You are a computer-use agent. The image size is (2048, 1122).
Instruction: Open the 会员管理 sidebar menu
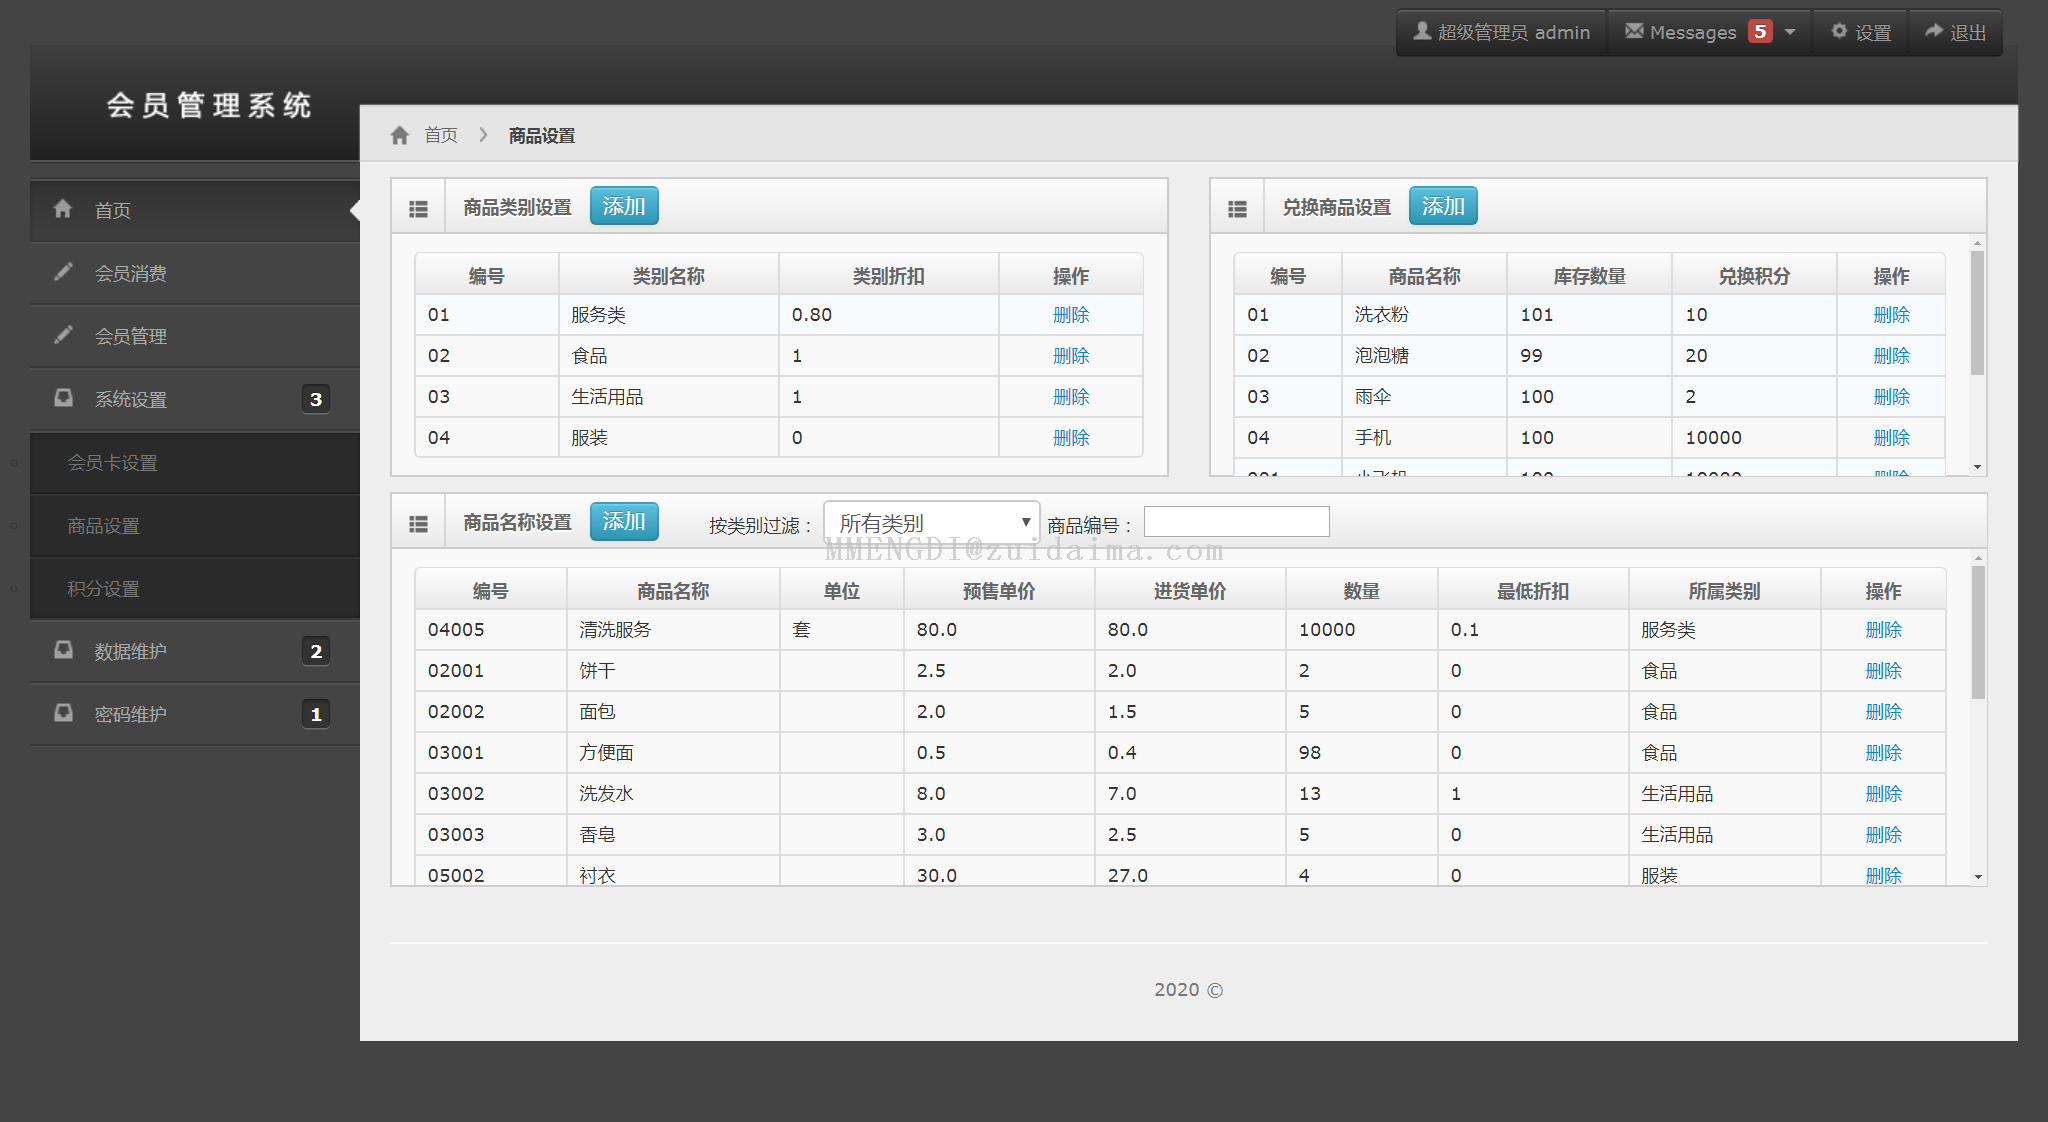195,336
